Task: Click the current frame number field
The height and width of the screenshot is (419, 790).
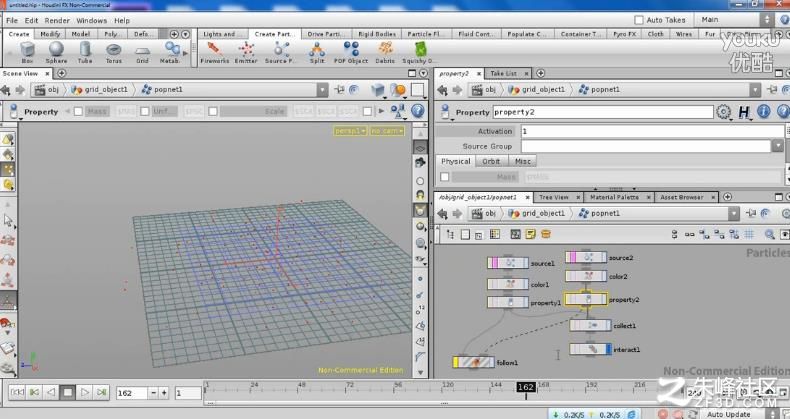Action: 131,392
